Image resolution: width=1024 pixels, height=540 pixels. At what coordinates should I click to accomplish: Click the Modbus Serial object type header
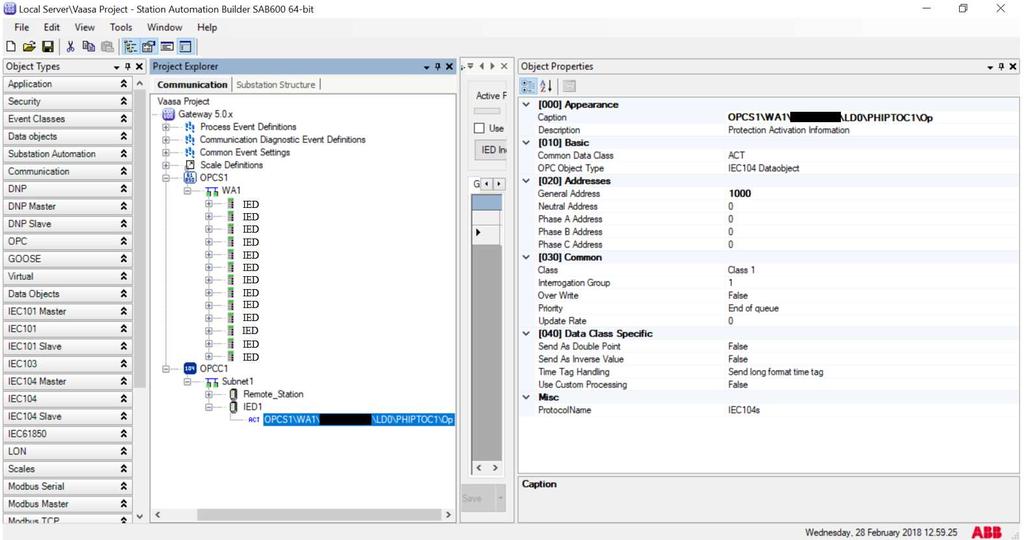coord(68,486)
